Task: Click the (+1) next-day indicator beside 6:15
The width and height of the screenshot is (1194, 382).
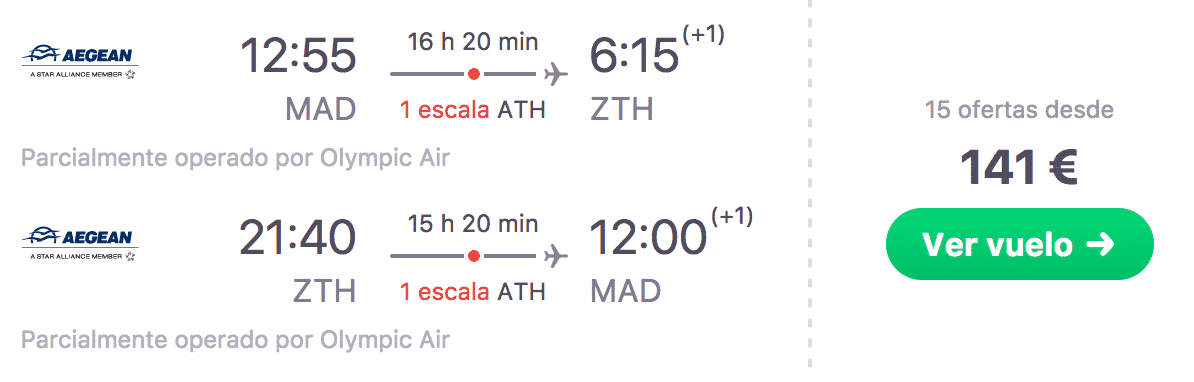Action: pos(703,36)
